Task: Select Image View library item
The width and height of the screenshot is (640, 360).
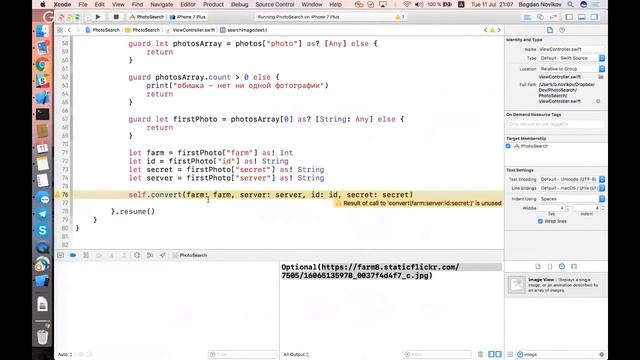Action: click(x=556, y=285)
